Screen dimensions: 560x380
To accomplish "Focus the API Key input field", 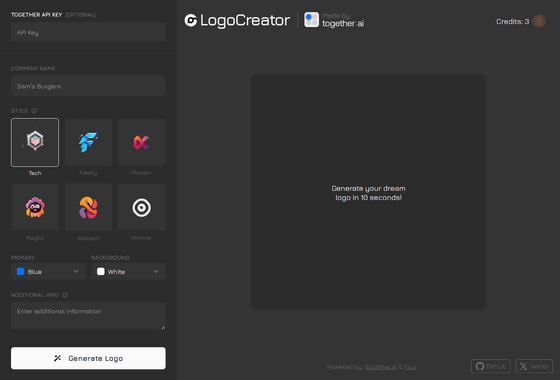I will (x=88, y=32).
